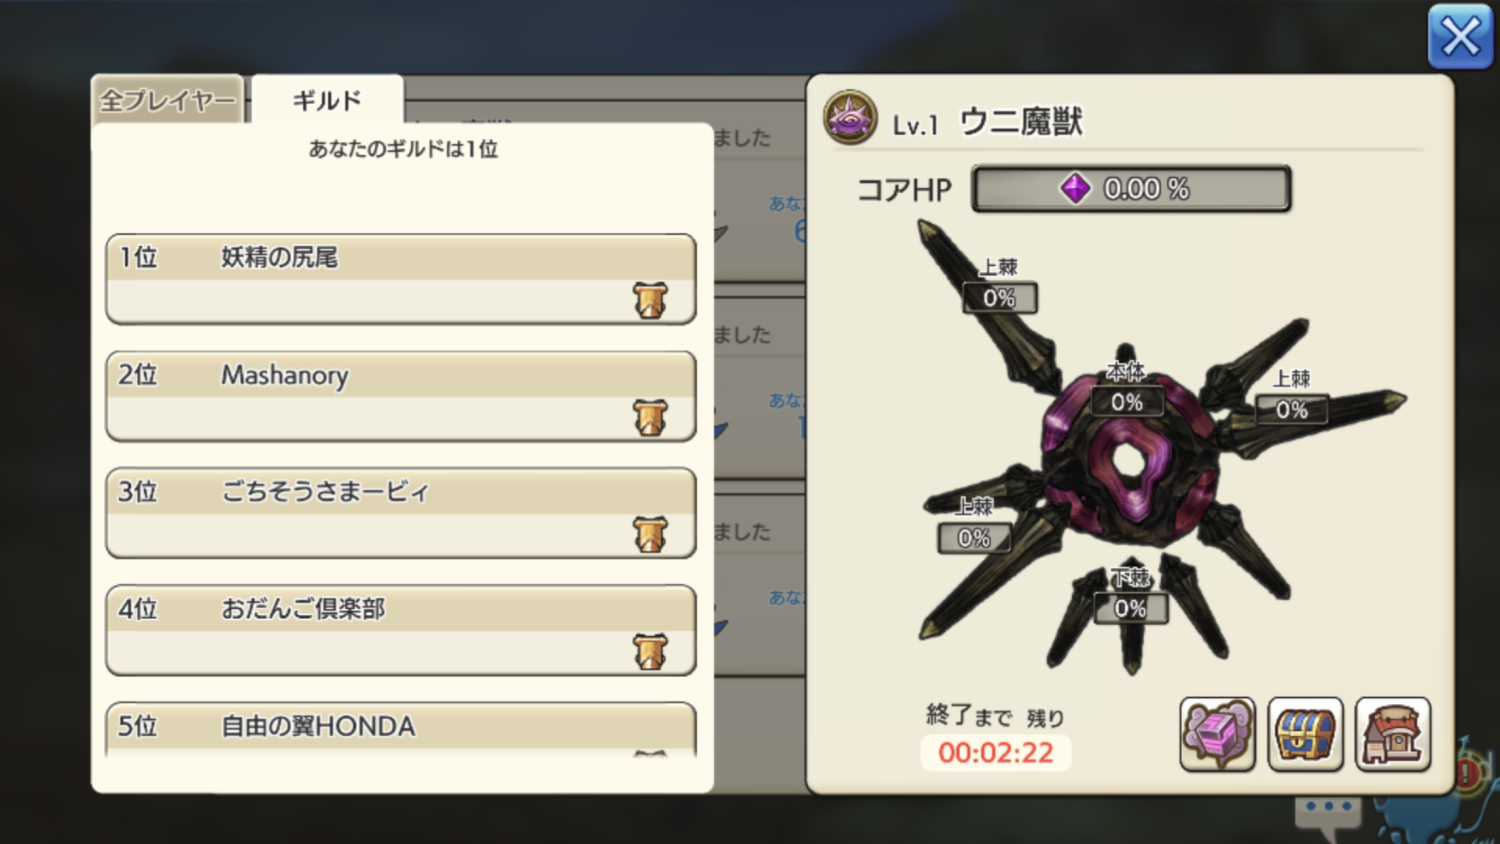This screenshot has width=1500, height=844.
Task: Close the ranking screen with the X
Action: tap(1460, 37)
